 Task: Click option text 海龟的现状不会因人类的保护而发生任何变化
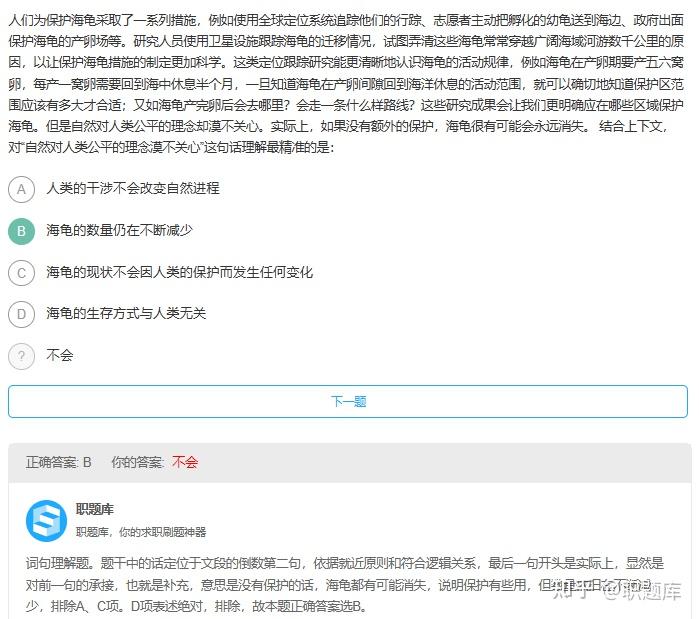pos(180,272)
